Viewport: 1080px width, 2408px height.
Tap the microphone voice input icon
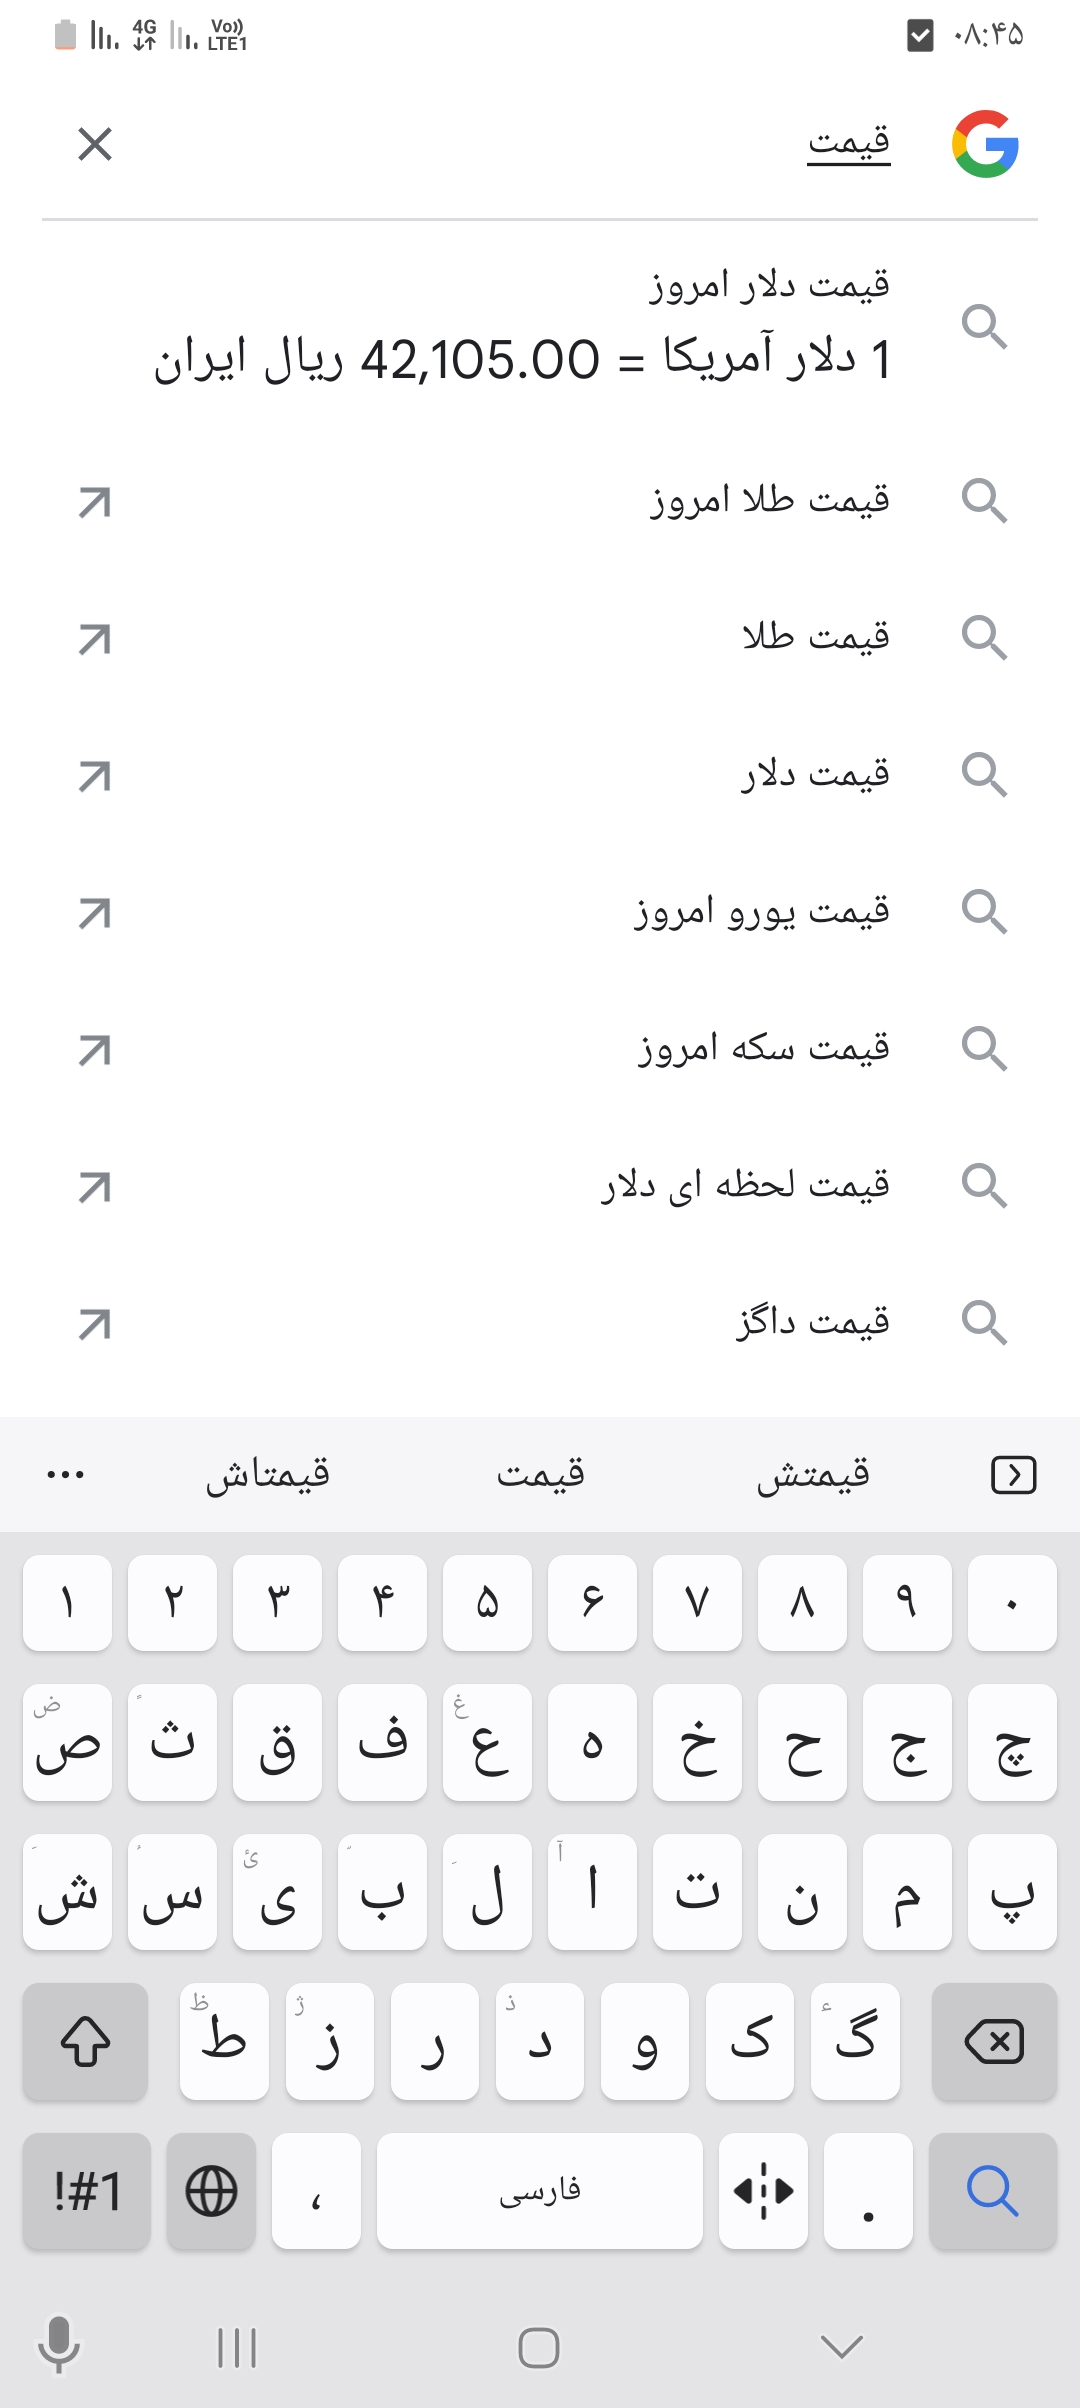click(x=58, y=2345)
